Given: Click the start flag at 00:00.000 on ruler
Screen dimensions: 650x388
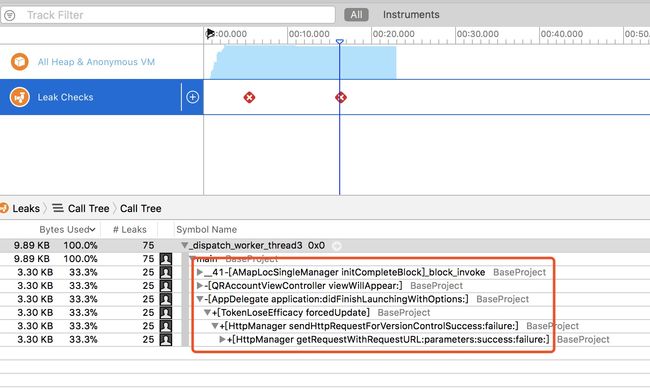Looking at the screenshot, I should coord(210,34).
